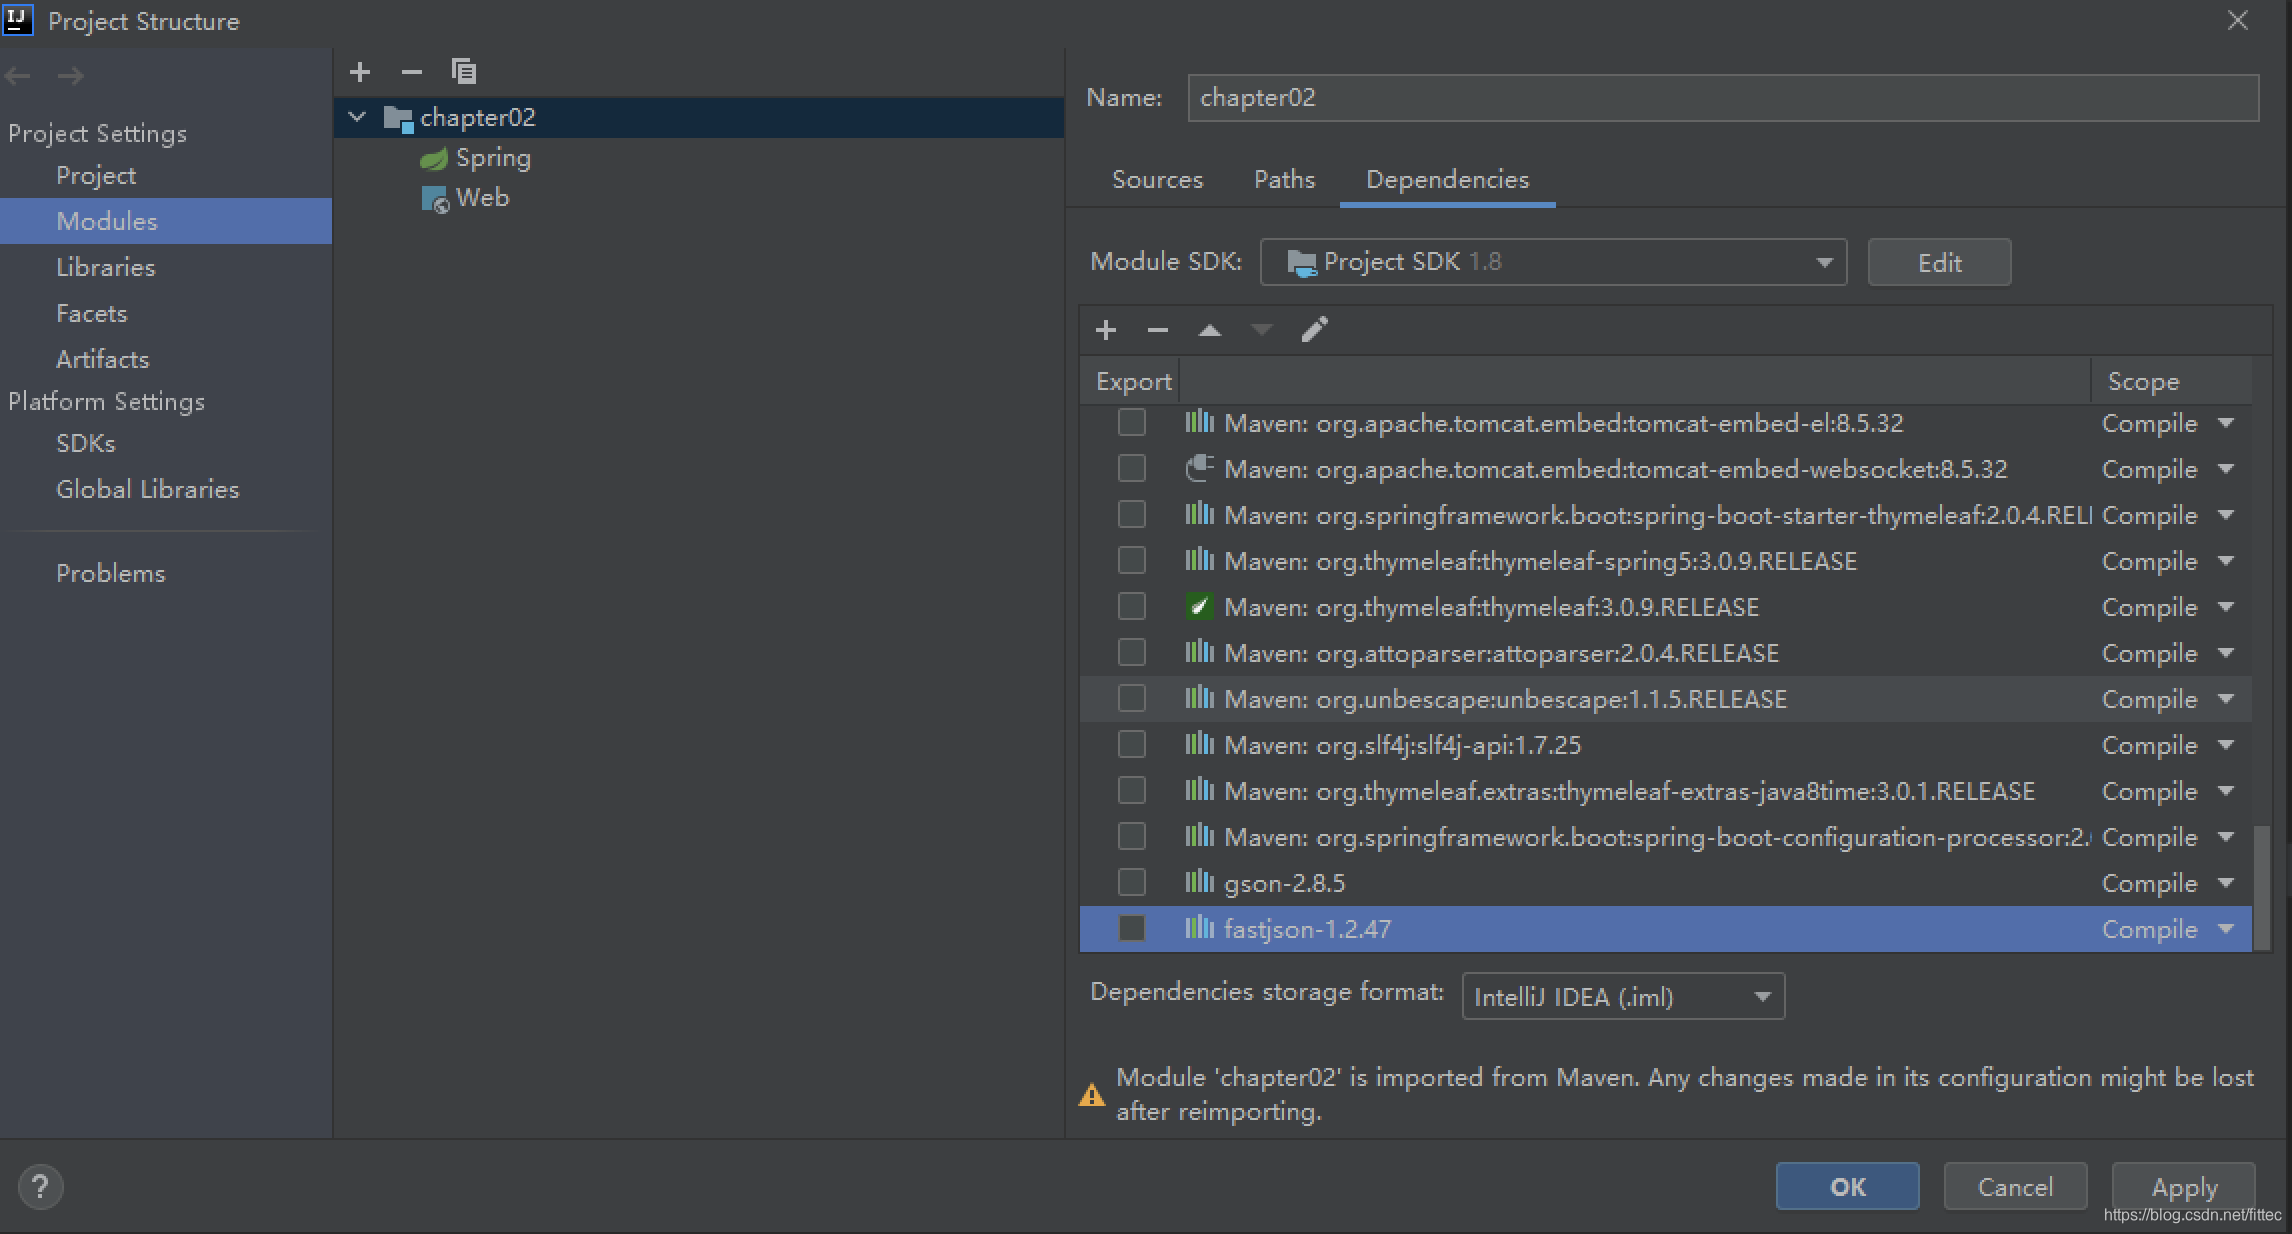Click the library icon next to gson-2.8.5

click(x=1199, y=882)
